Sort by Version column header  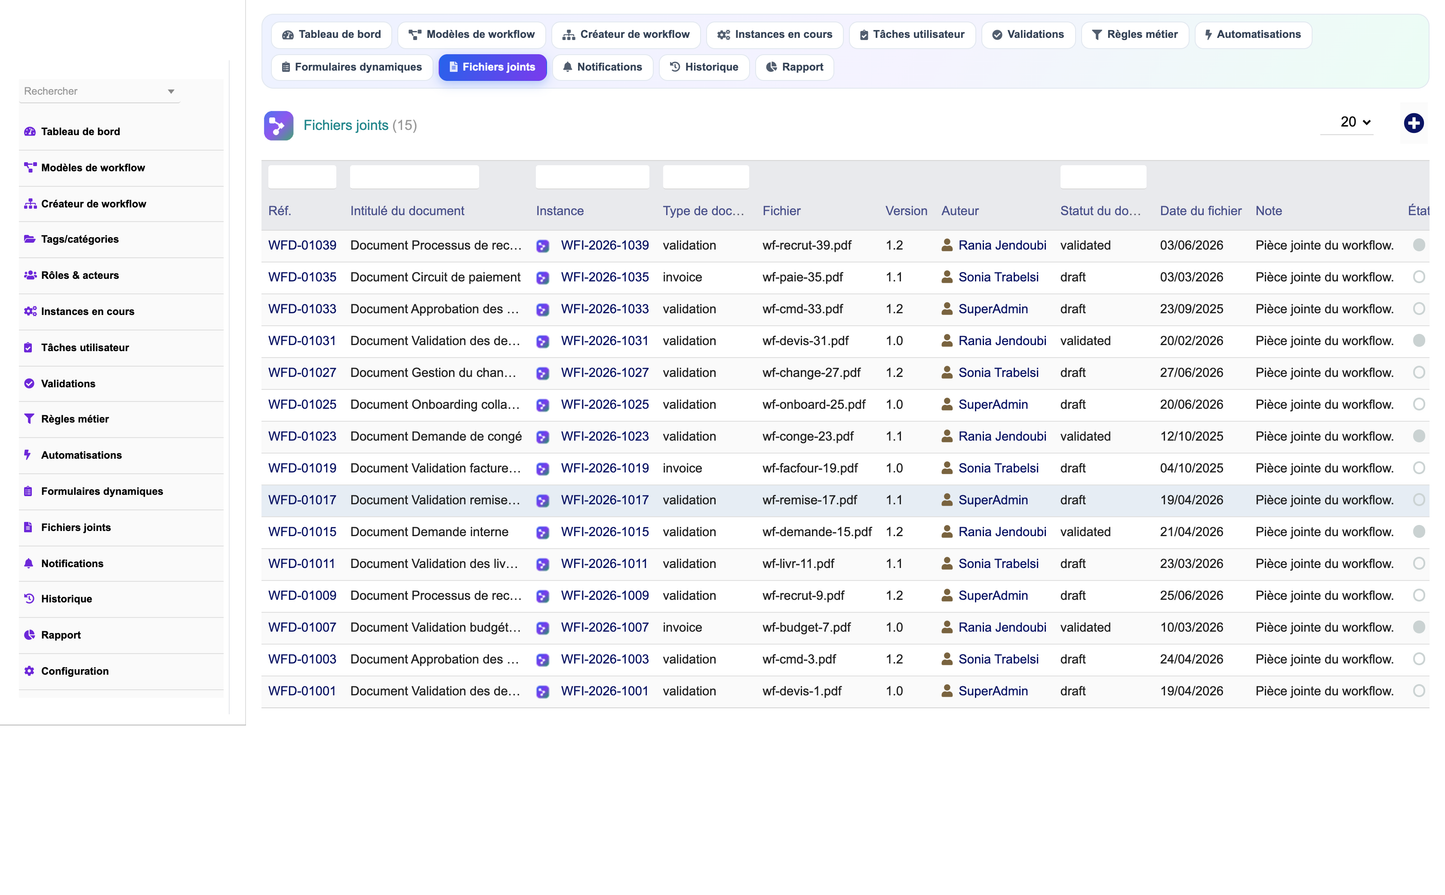tap(906, 211)
